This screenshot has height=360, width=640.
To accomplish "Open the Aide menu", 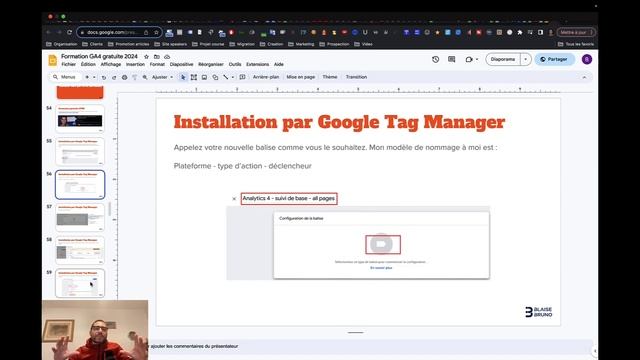I will click(279, 64).
